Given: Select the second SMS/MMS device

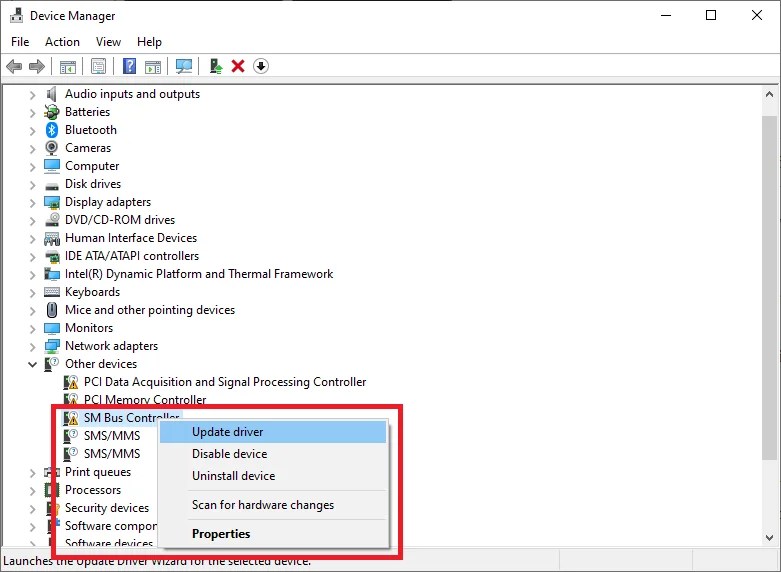Looking at the screenshot, I should (112, 454).
